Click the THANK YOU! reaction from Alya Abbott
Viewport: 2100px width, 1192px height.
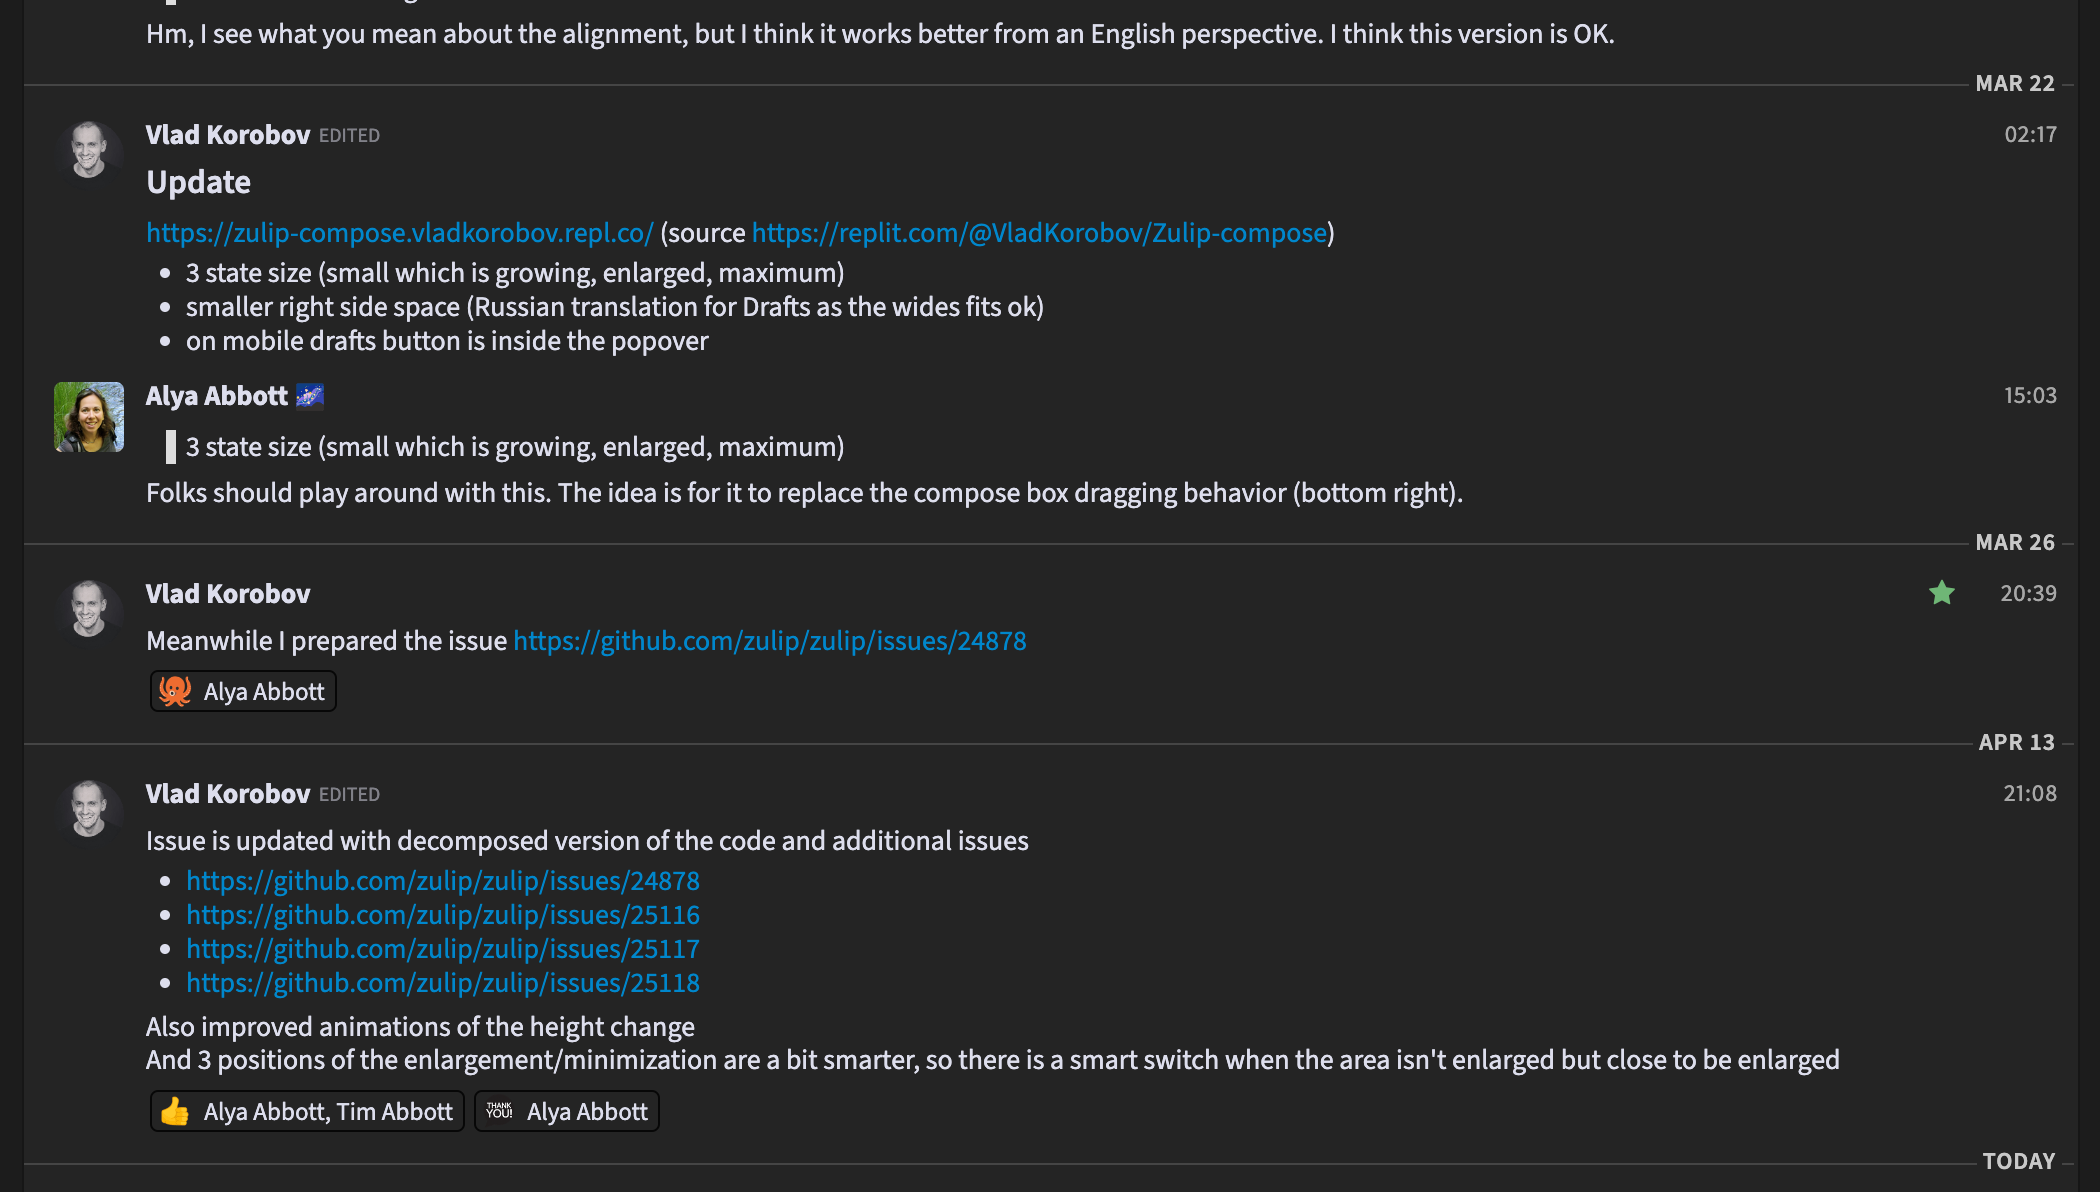(x=566, y=1111)
